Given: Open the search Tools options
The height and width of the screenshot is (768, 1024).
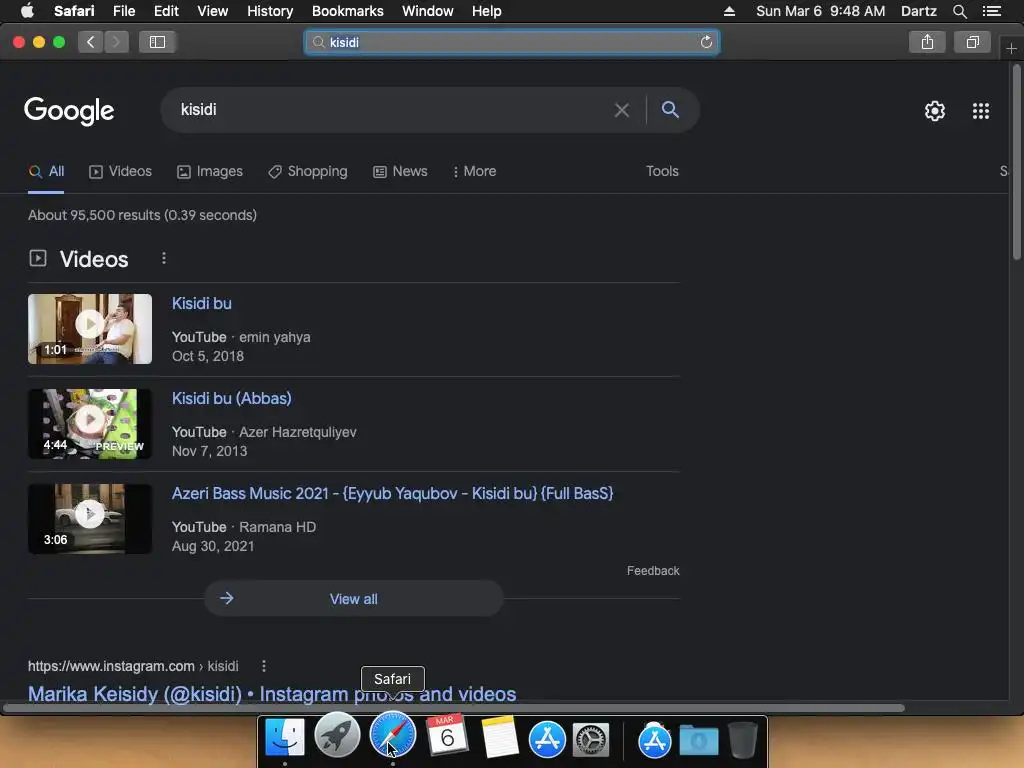Looking at the screenshot, I should pyautogui.click(x=662, y=171).
